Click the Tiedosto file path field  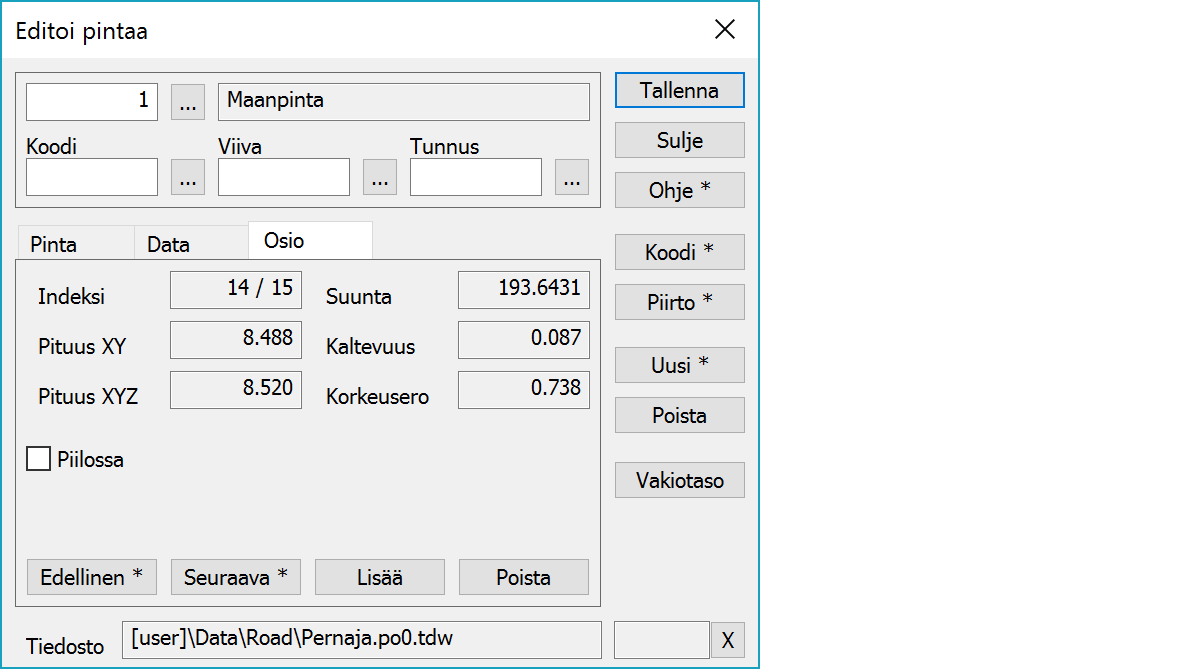[361, 640]
